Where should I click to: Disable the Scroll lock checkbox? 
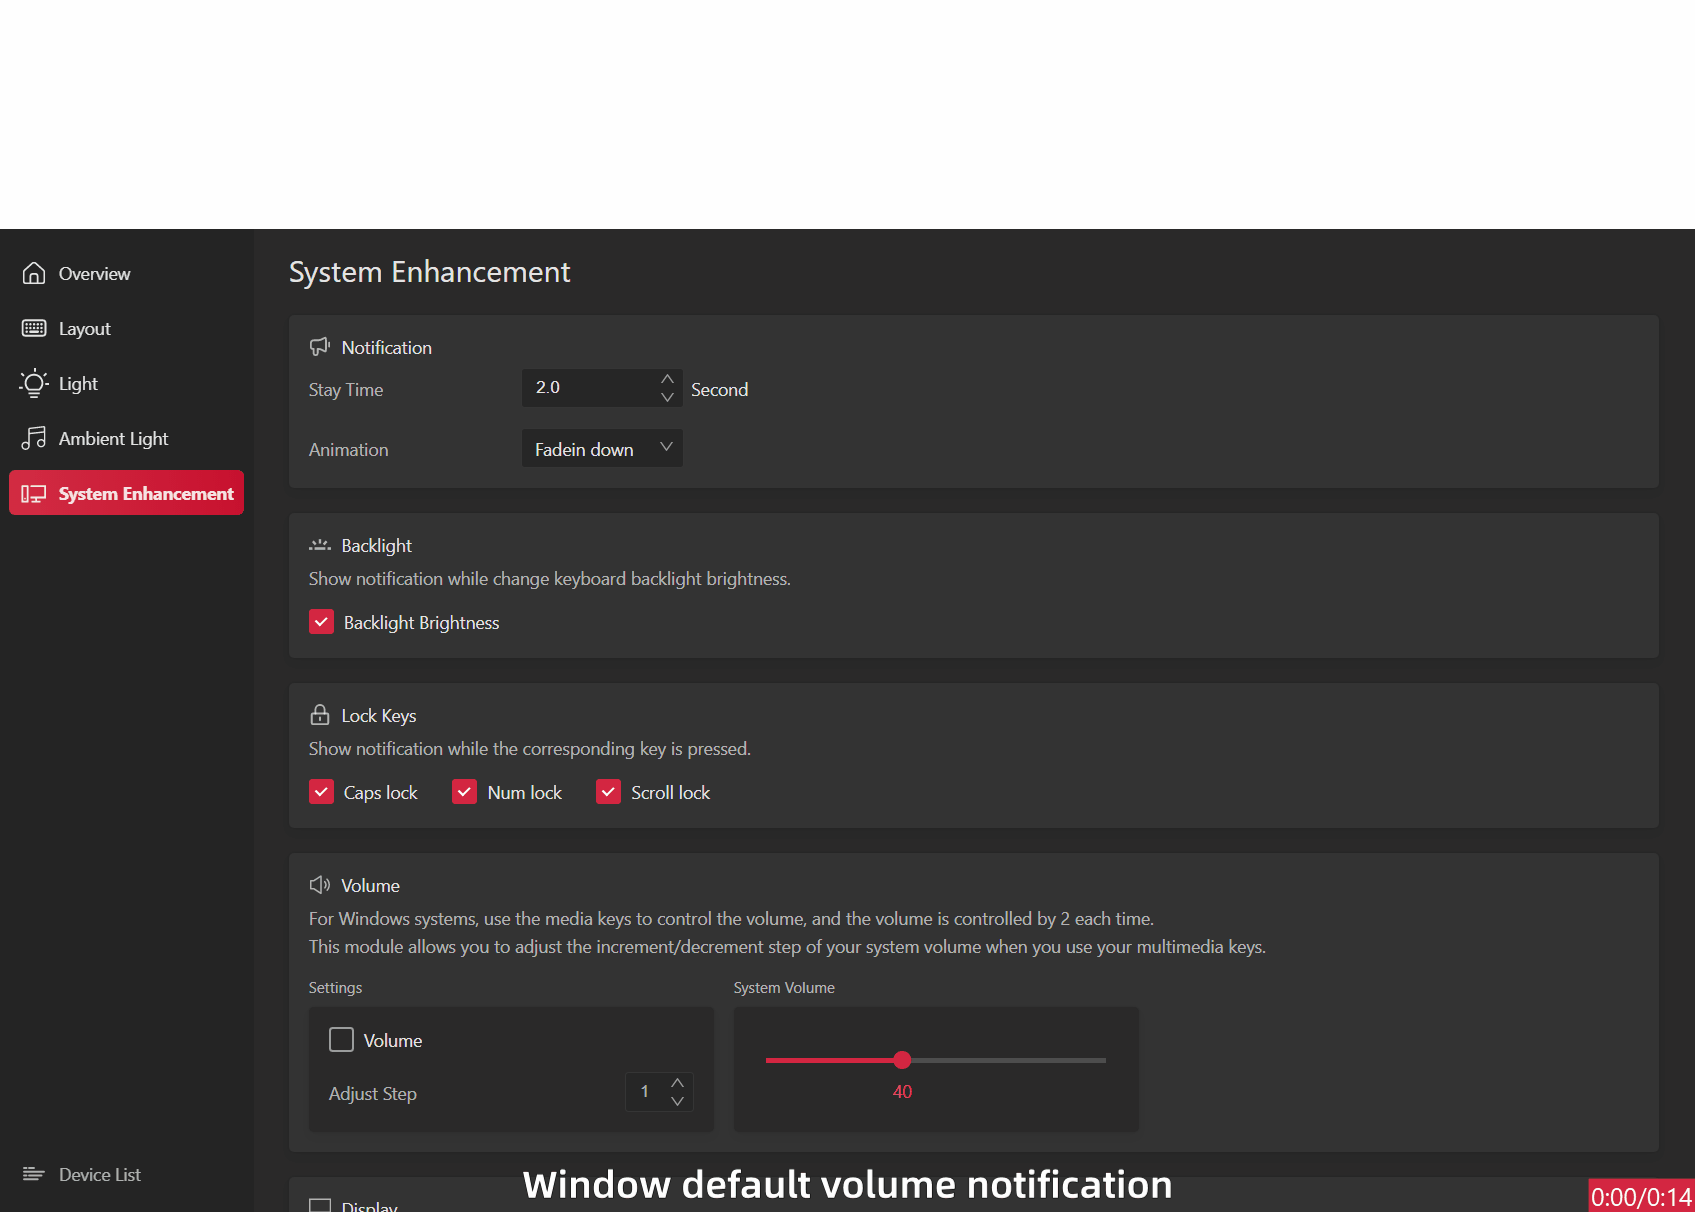(x=608, y=792)
